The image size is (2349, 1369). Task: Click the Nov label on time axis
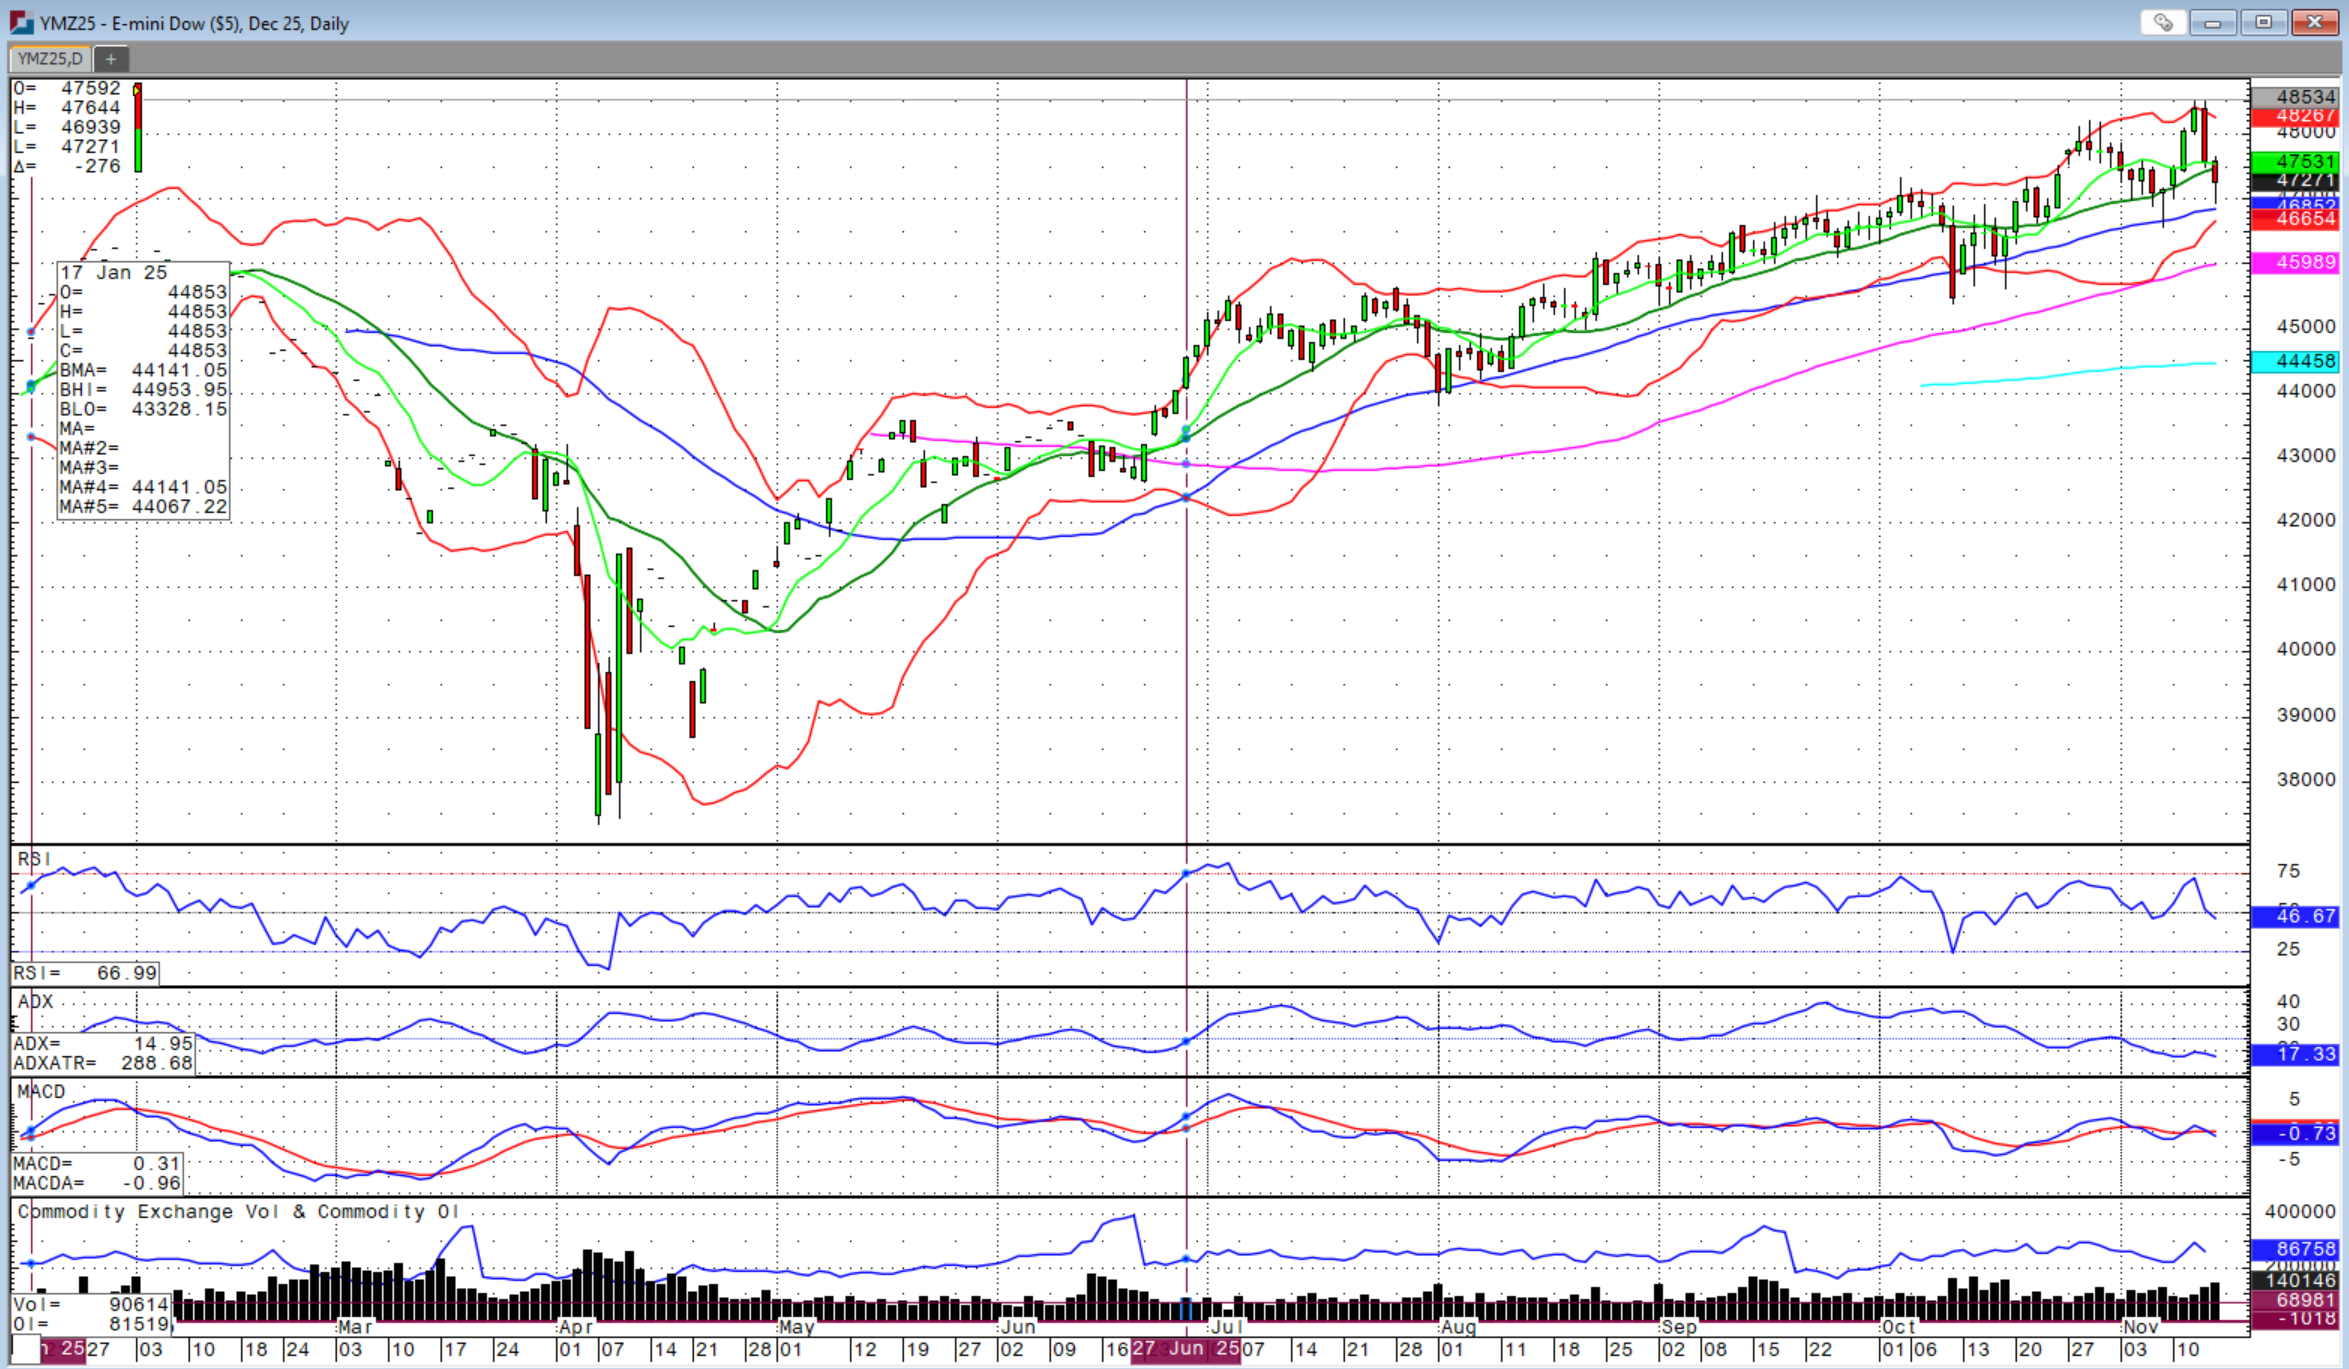pos(2140,1327)
